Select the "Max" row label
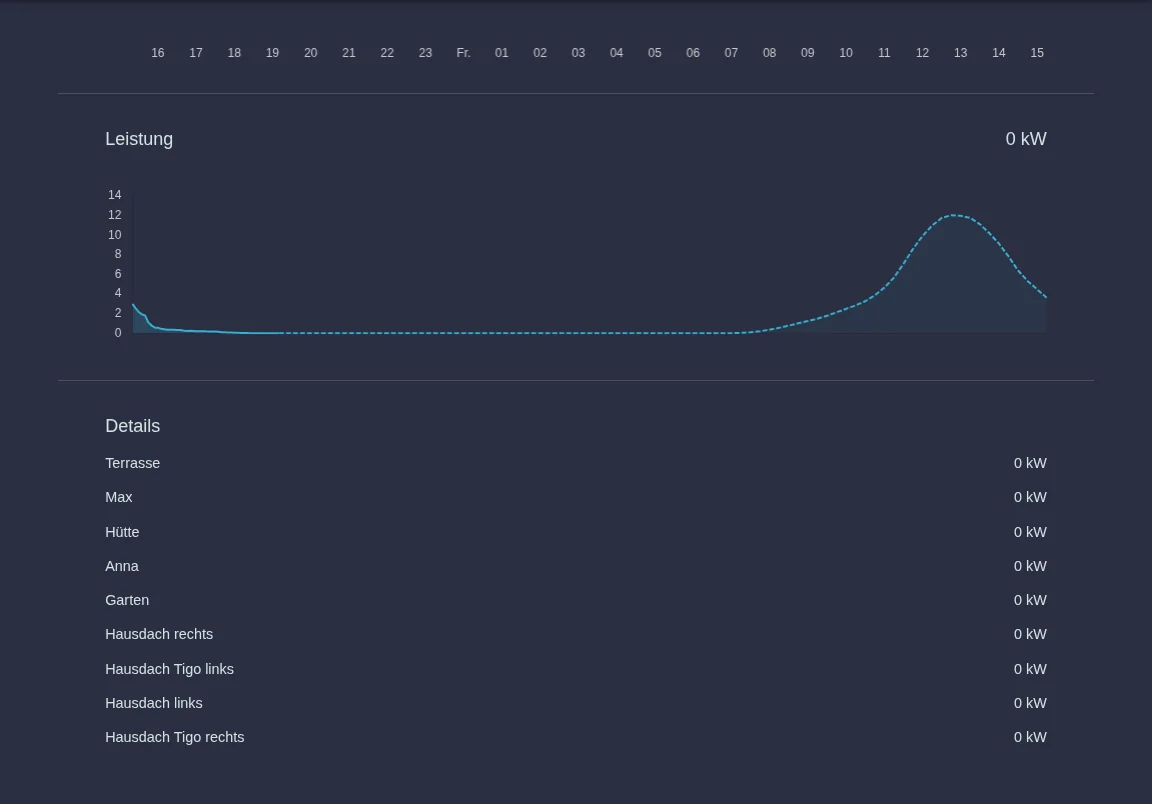The width and height of the screenshot is (1152, 804). pyautogui.click(x=118, y=498)
